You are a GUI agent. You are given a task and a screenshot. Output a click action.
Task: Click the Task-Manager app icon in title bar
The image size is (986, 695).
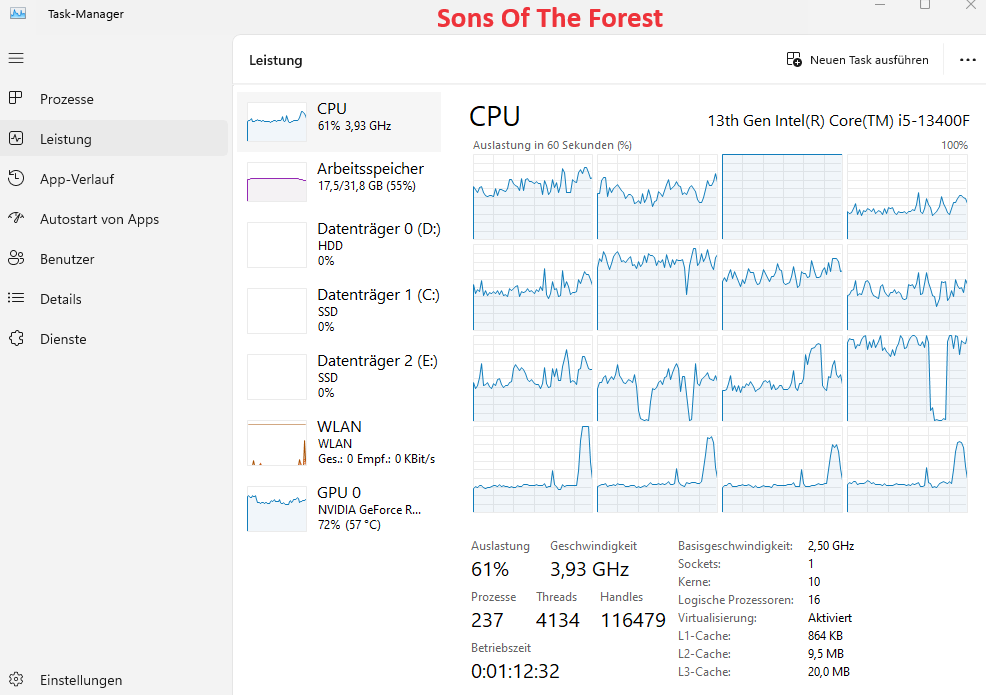18,13
